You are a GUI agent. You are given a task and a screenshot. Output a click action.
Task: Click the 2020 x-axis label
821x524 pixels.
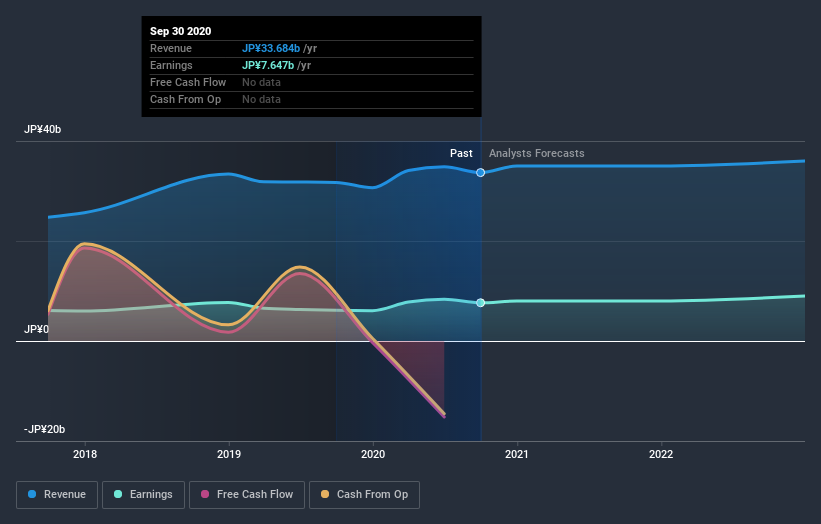click(373, 454)
